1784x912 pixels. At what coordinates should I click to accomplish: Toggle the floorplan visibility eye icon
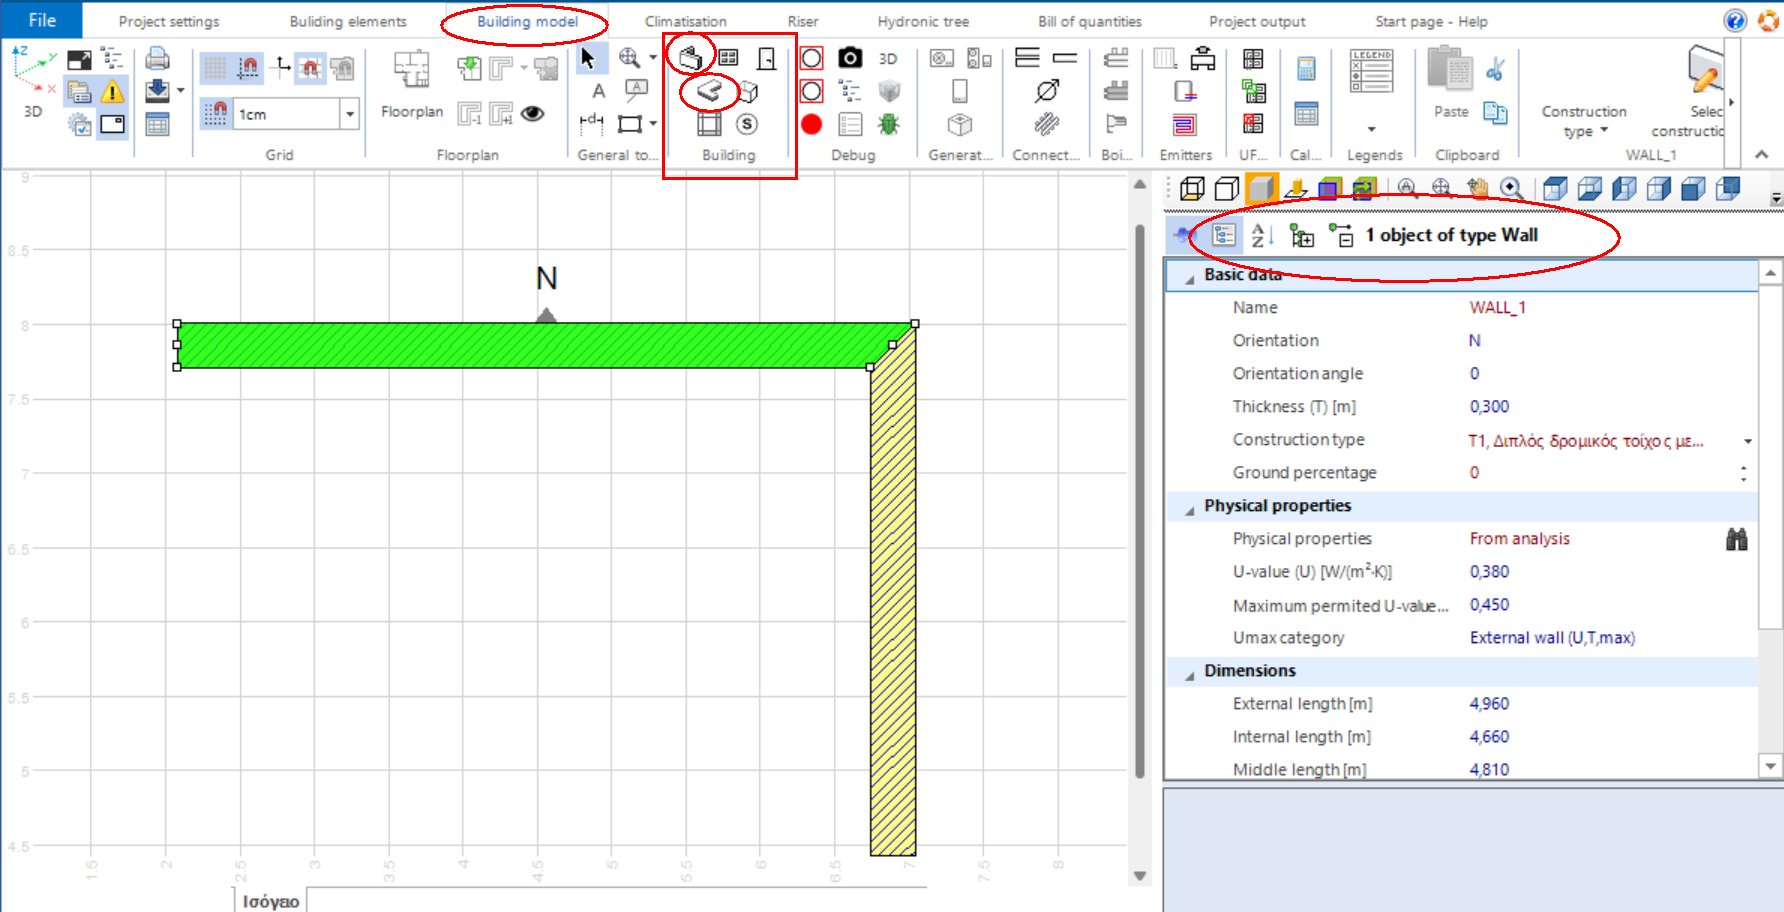(x=531, y=114)
